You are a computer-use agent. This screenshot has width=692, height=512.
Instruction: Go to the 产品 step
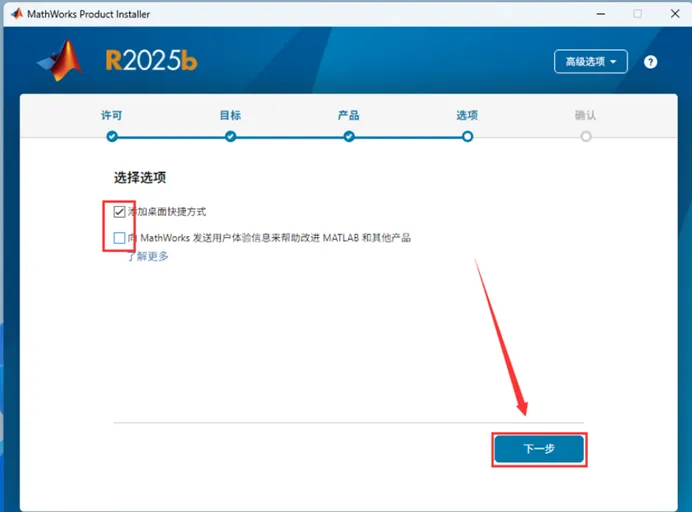pos(349,115)
